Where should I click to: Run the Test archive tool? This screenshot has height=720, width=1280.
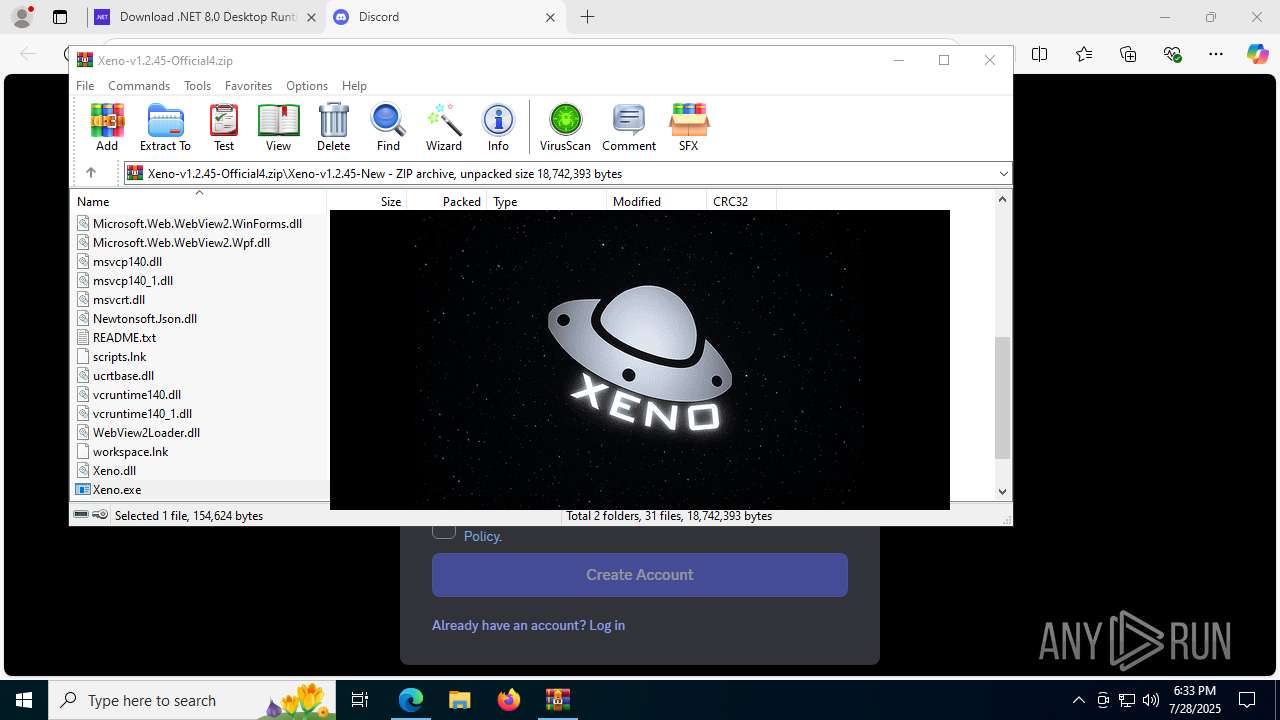pos(224,127)
